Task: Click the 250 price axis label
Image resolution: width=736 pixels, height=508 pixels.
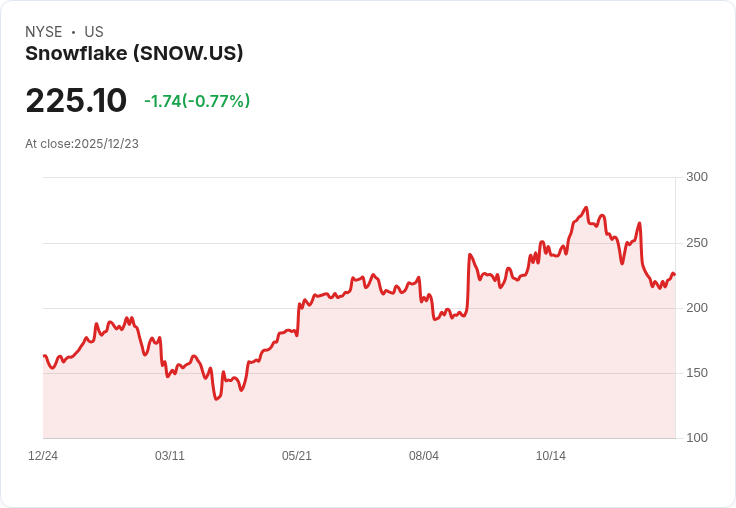Action: [697, 243]
